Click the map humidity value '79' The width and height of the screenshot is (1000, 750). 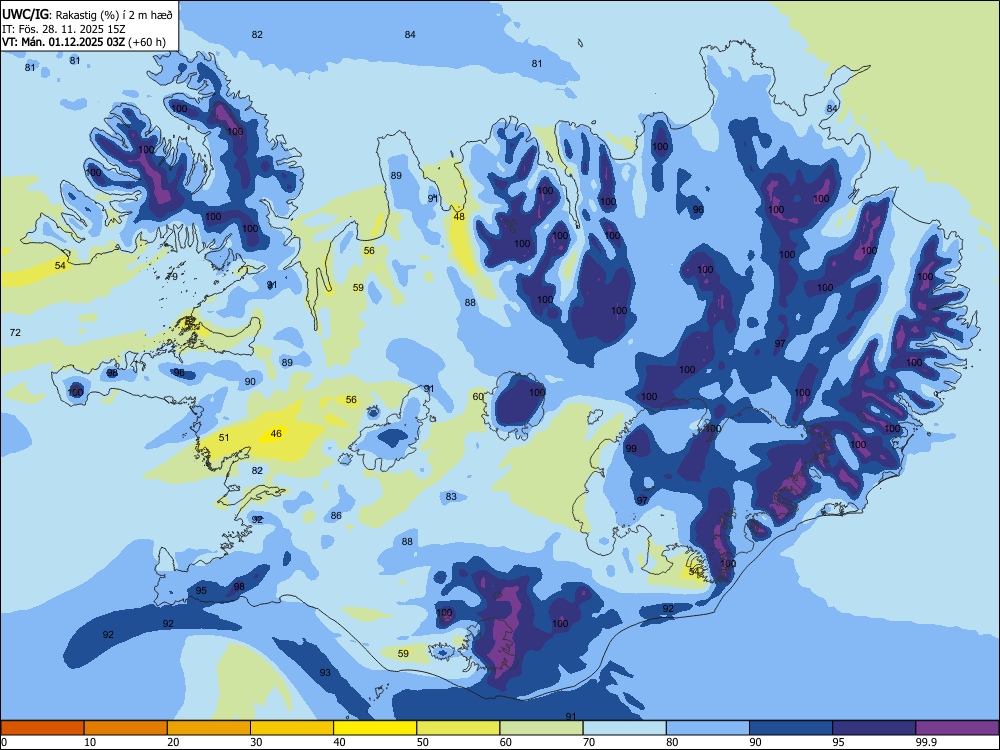click(172, 276)
